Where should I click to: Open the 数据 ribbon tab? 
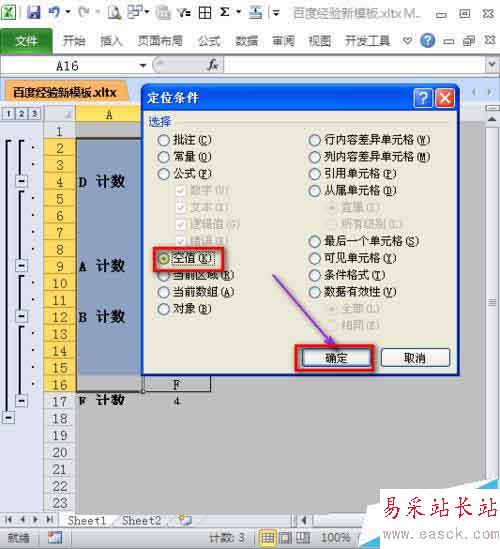246,41
